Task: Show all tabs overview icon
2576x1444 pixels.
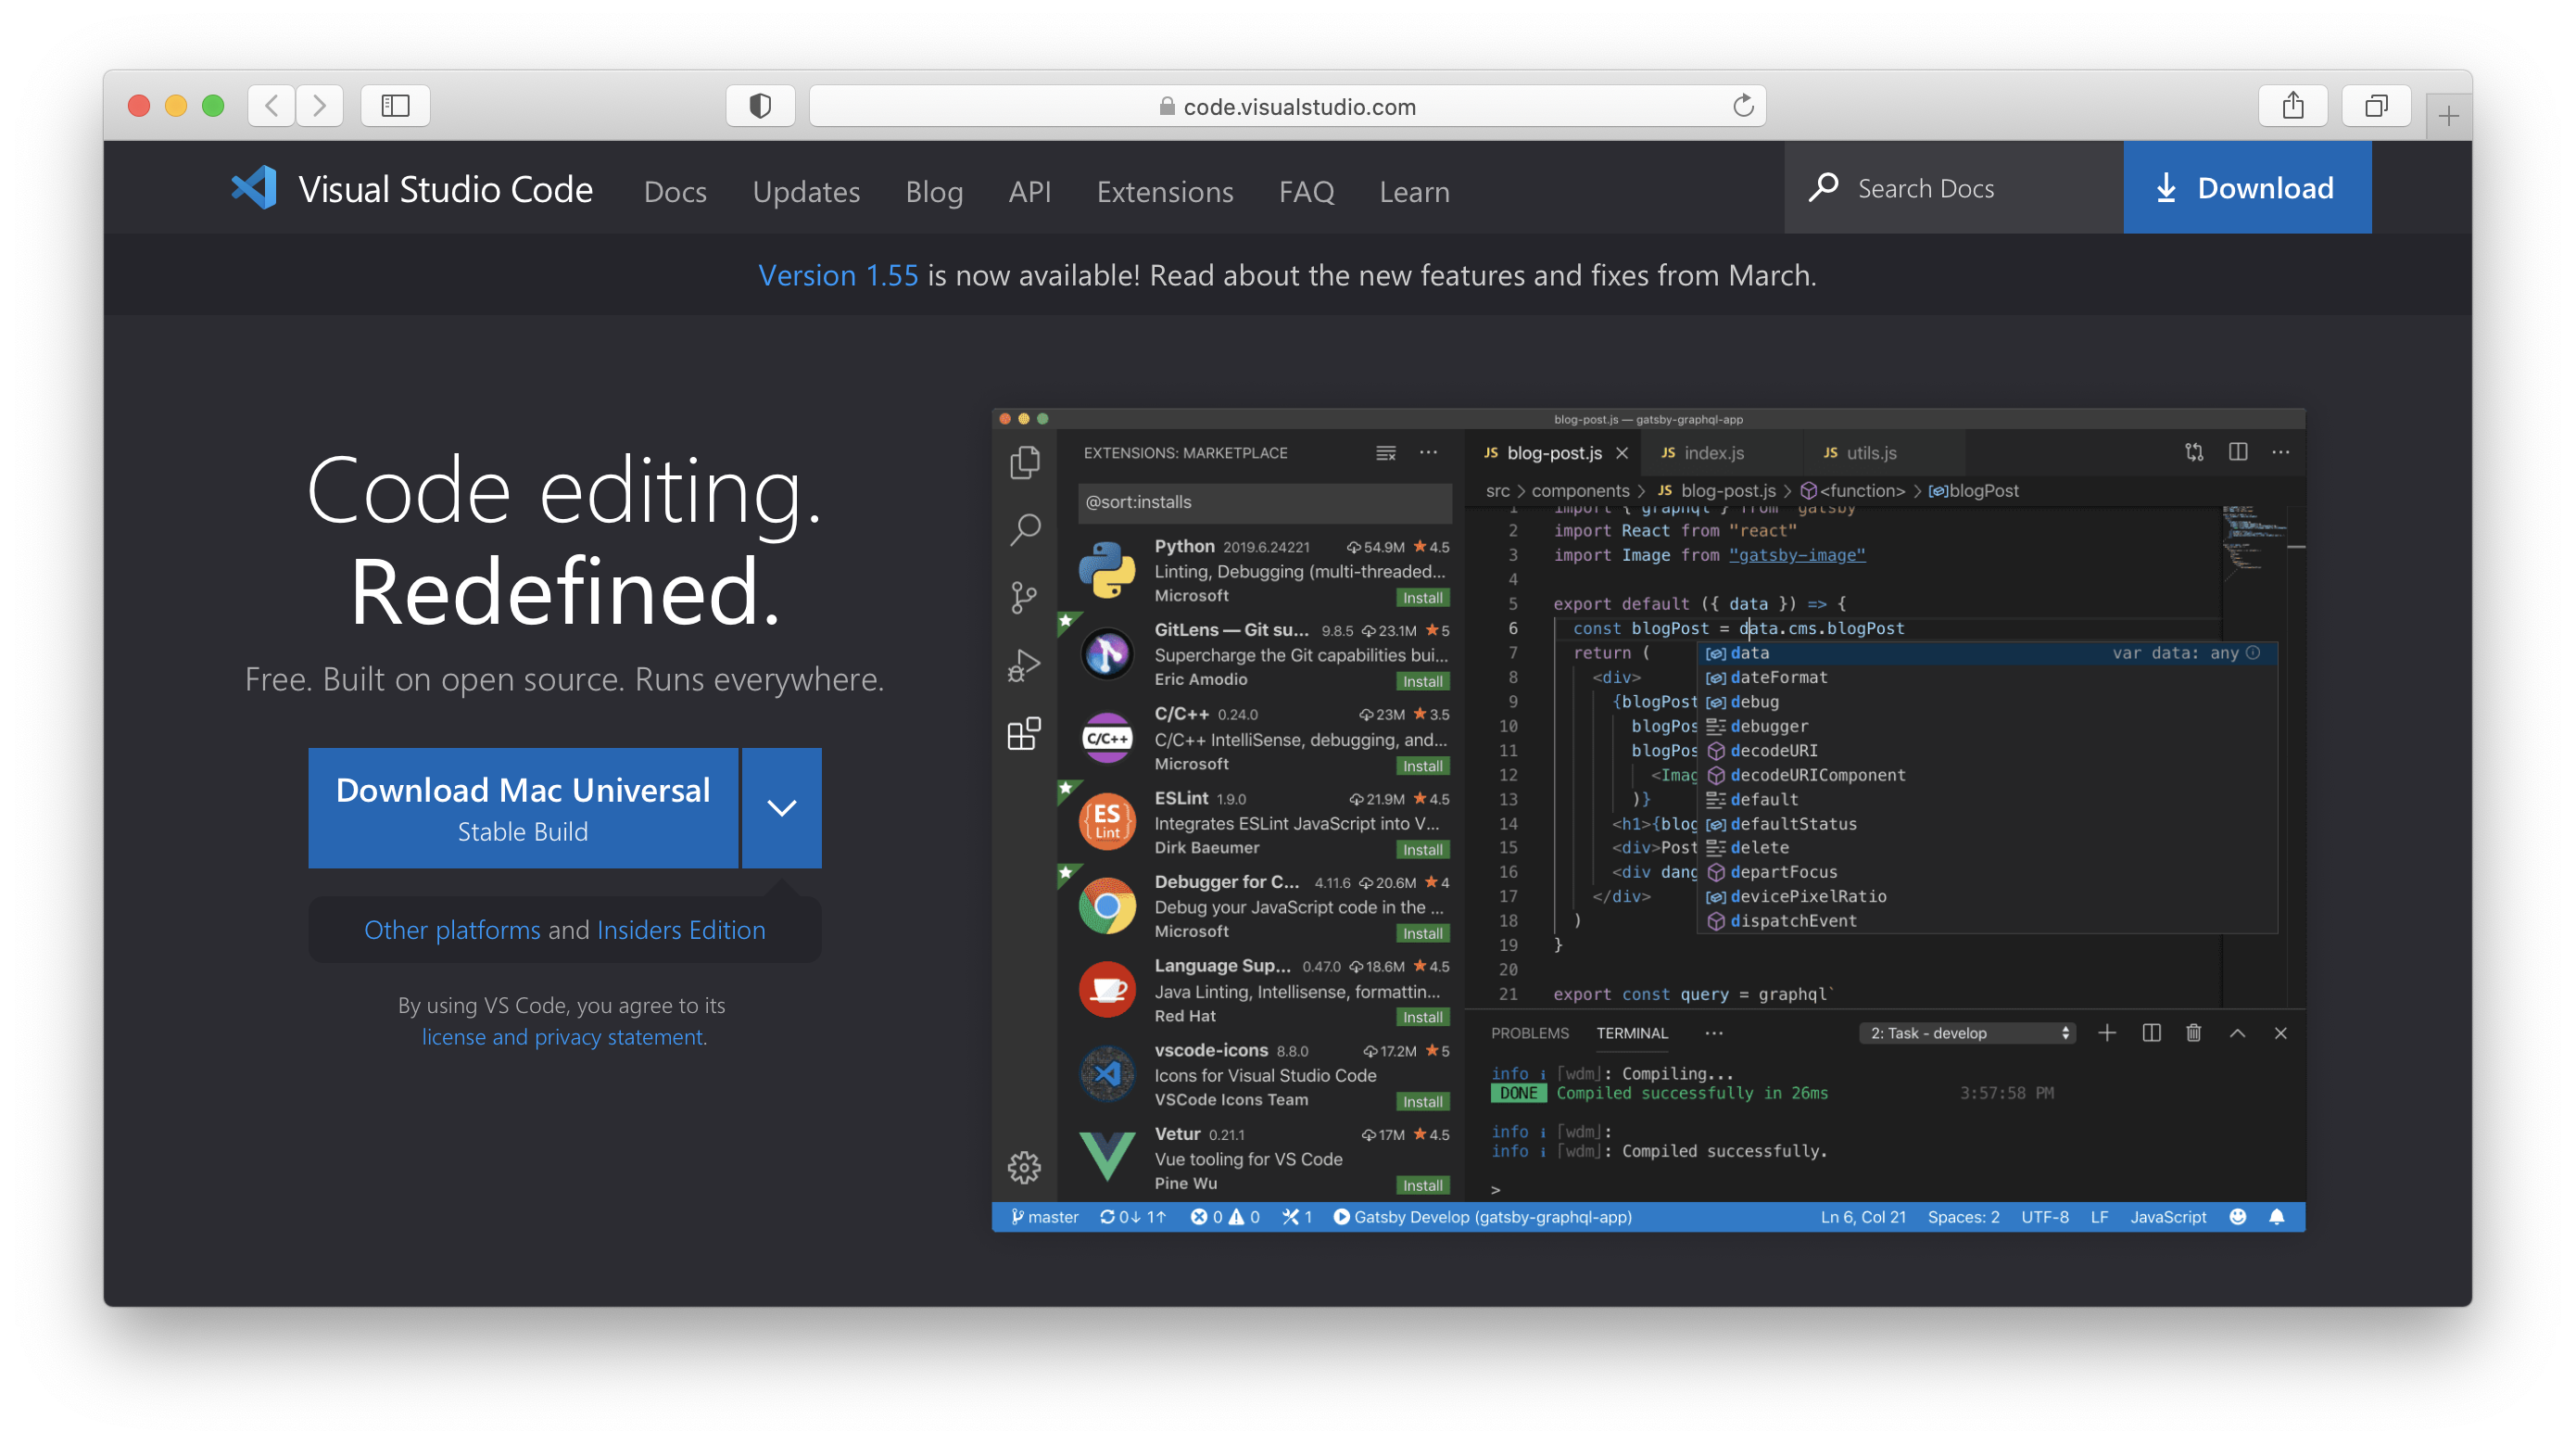Action: pyautogui.click(x=2376, y=105)
